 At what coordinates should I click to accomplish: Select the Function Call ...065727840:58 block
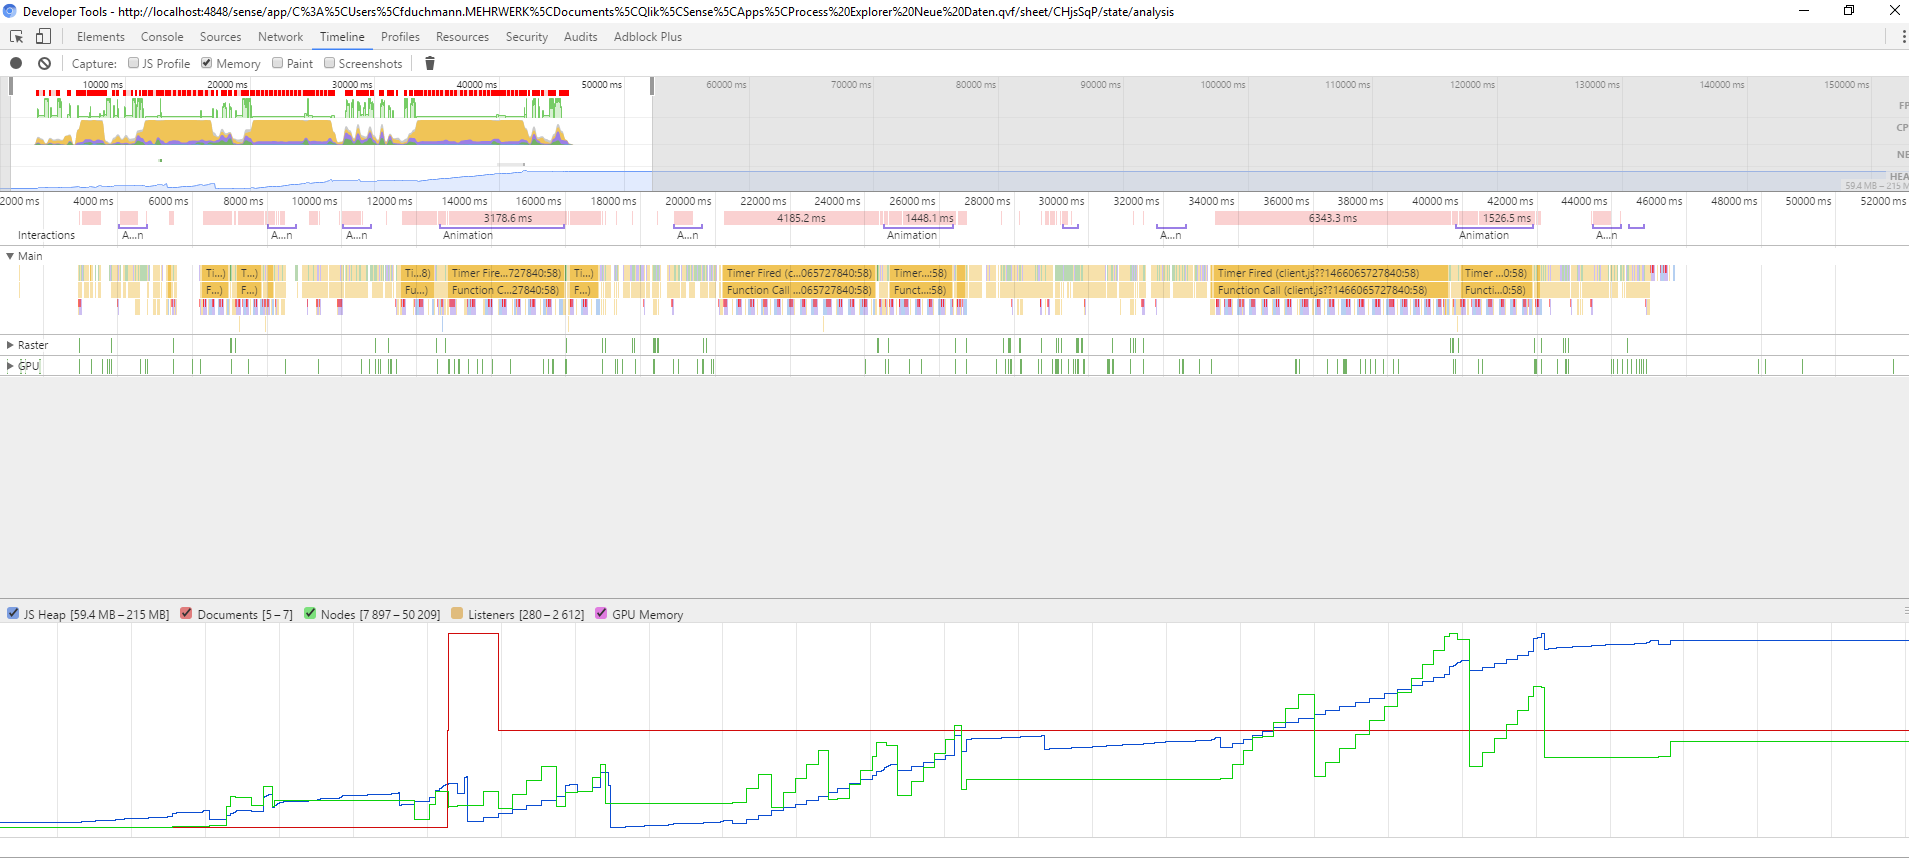pyautogui.click(x=798, y=290)
